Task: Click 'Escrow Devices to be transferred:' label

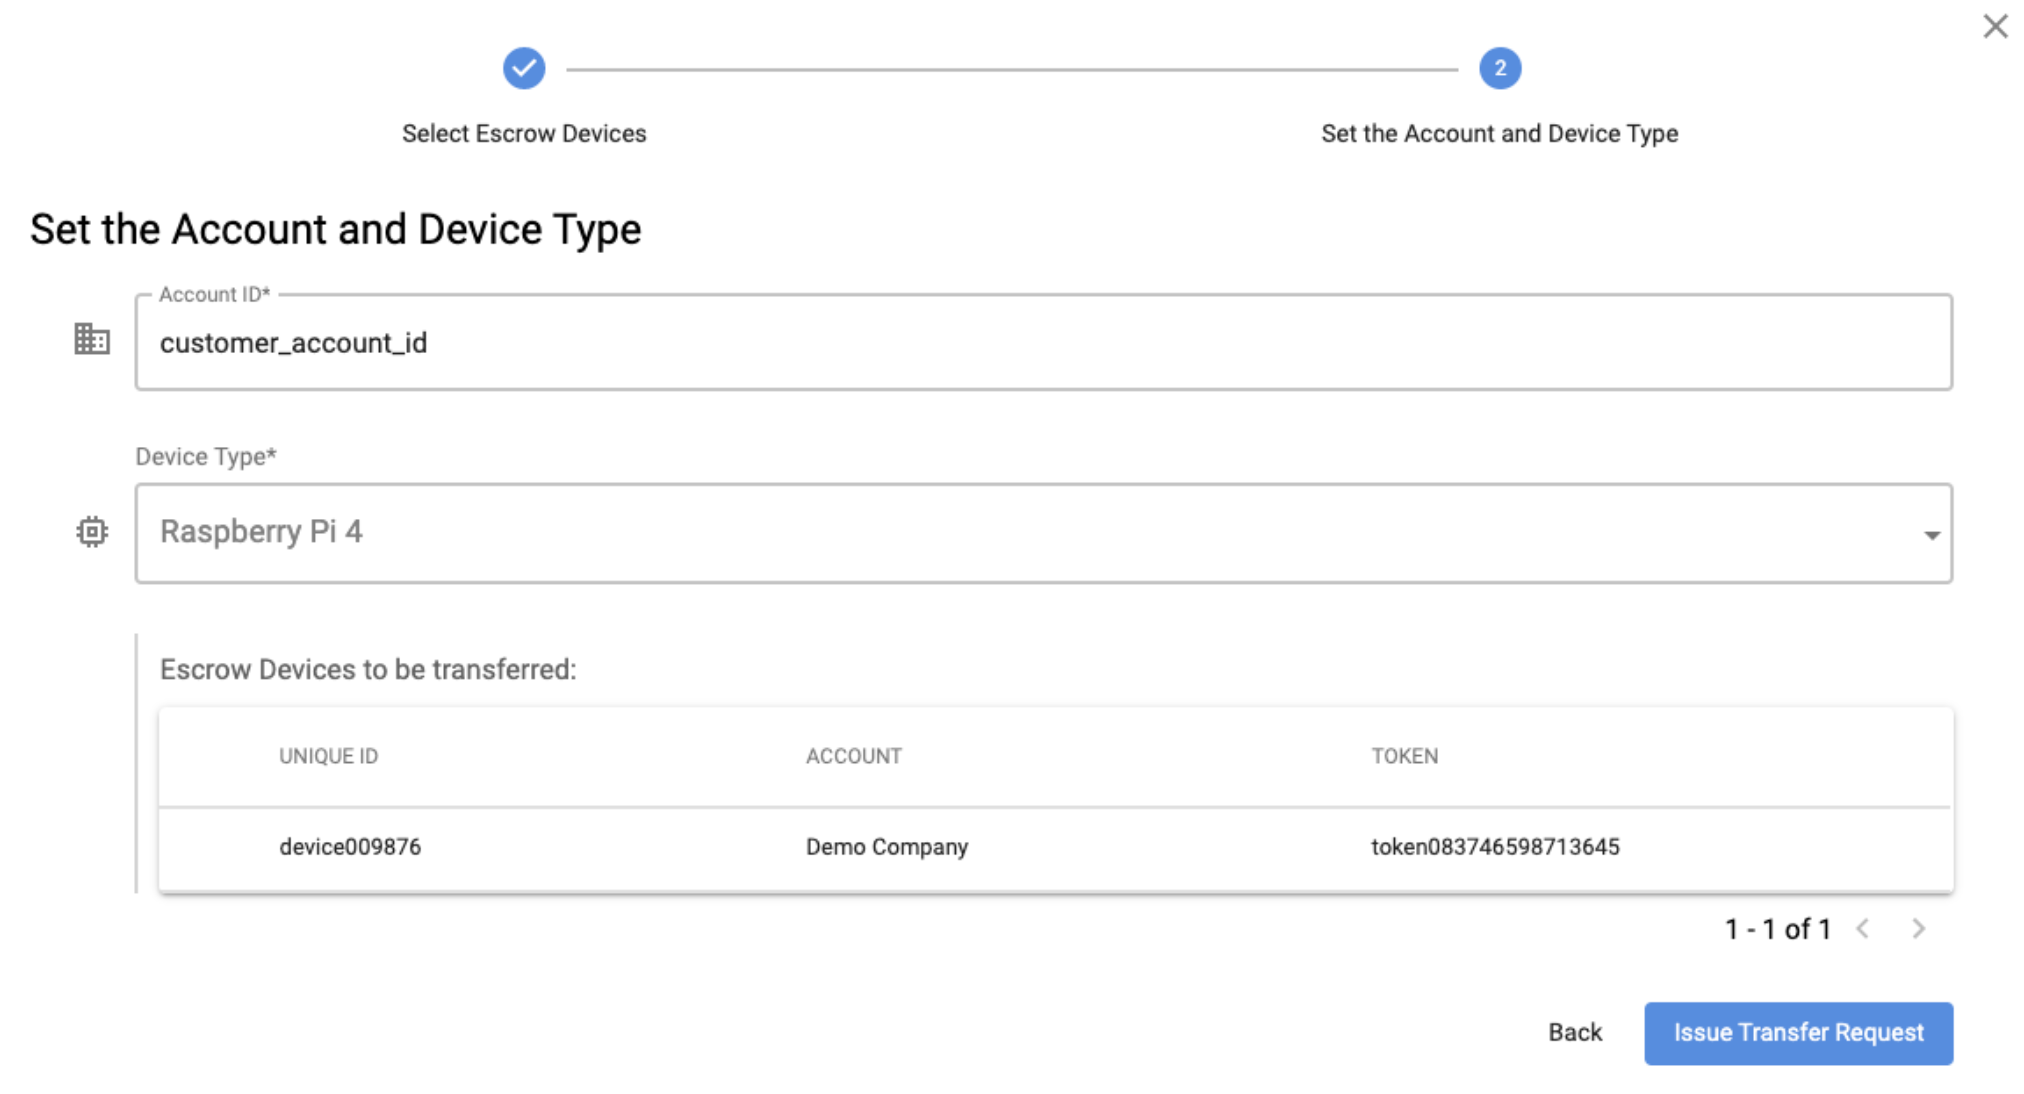Action: coord(368,669)
